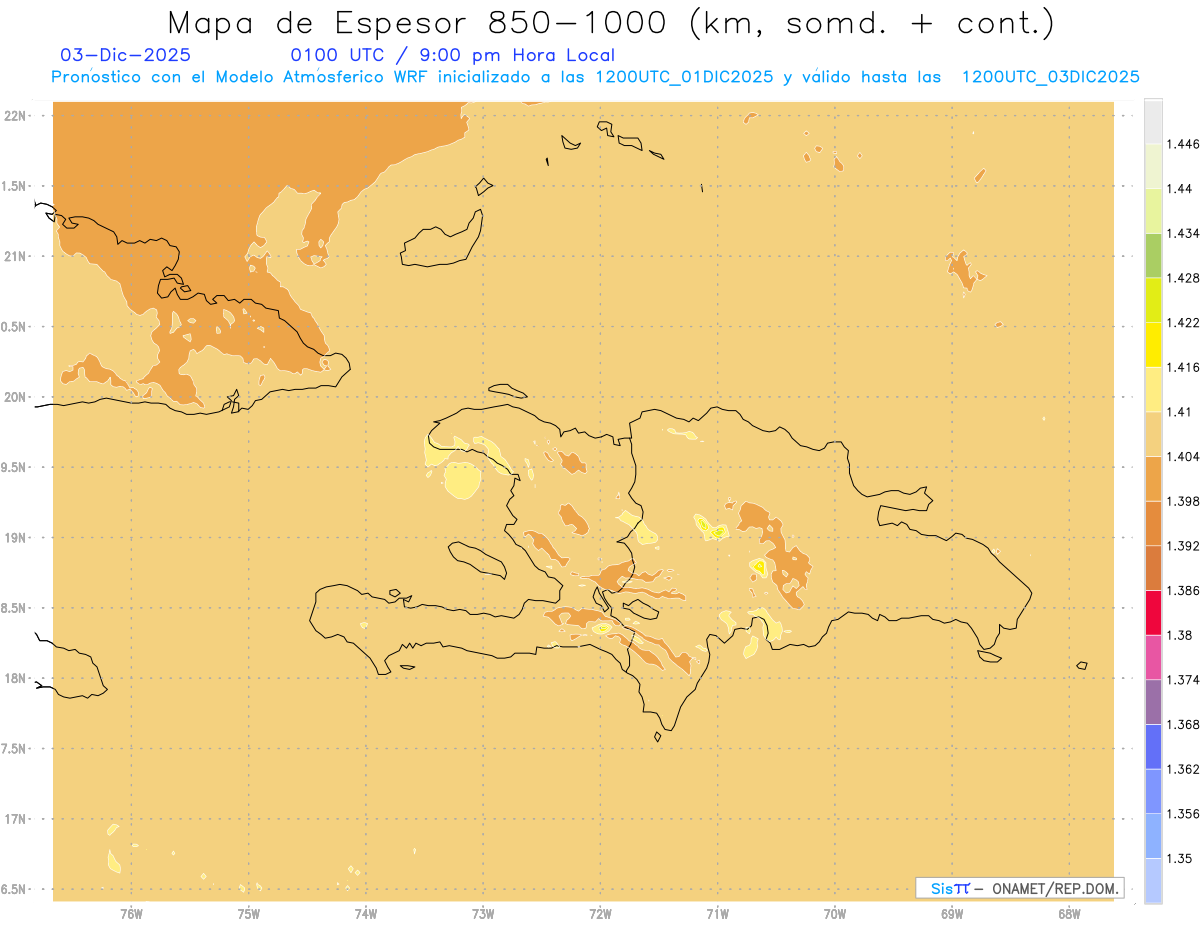Click the '7.5N' latitude label
This screenshot has height=927, width=1200.
[14, 749]
